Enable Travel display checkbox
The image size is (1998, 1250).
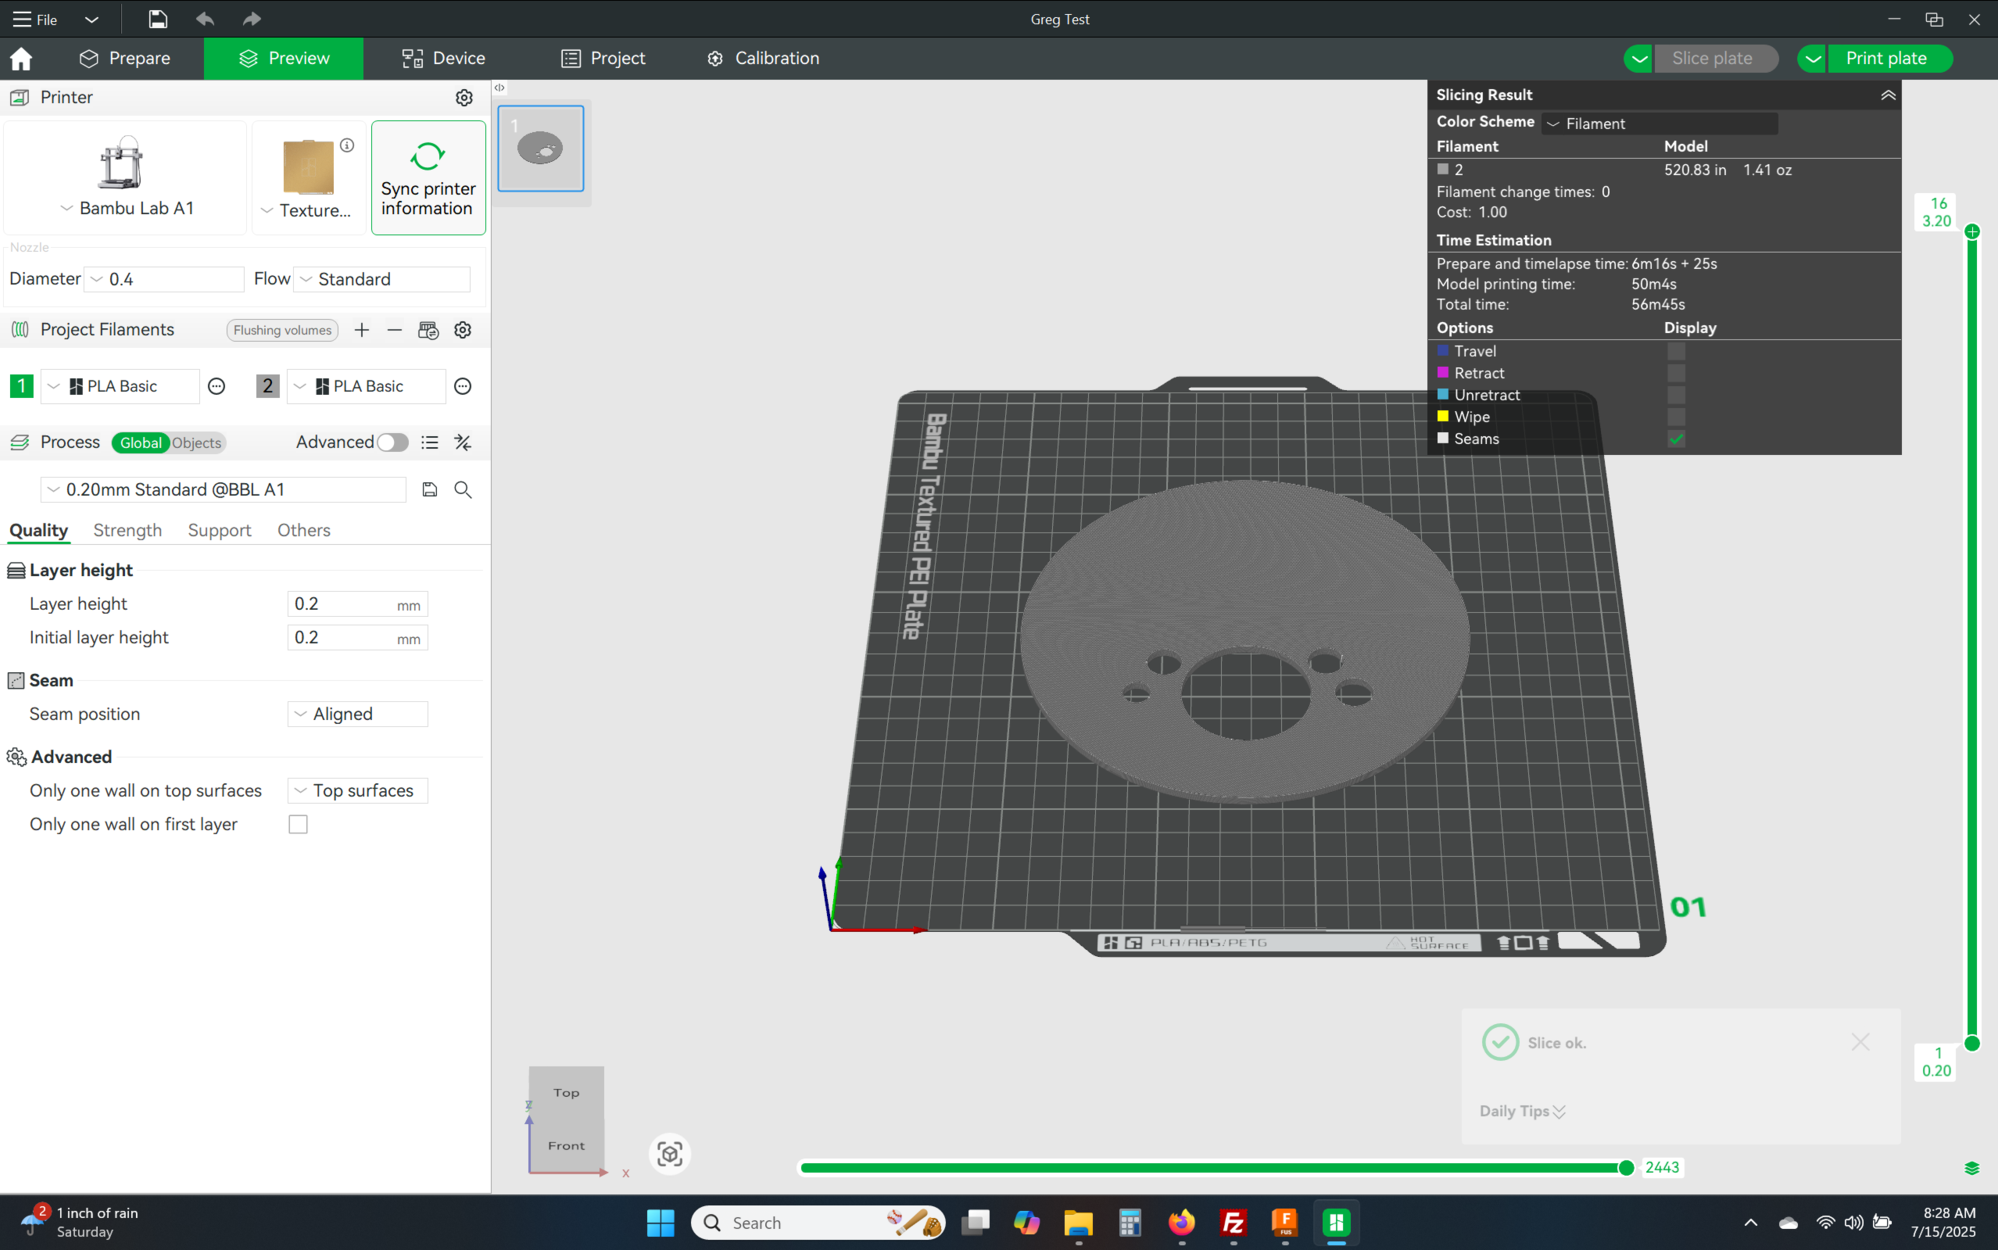[x=1676, y=351]
